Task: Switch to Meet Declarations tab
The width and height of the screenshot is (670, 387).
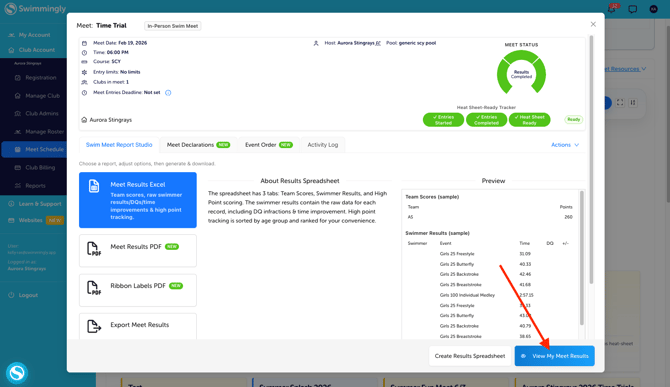Action: (x=198, y=145)
